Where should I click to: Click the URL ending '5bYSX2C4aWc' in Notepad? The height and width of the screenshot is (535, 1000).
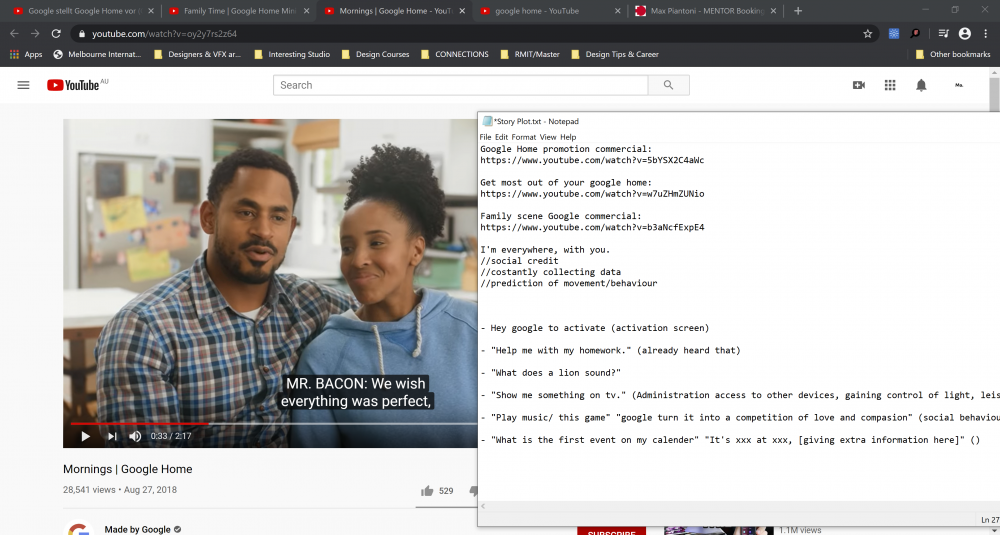[592, 160]
